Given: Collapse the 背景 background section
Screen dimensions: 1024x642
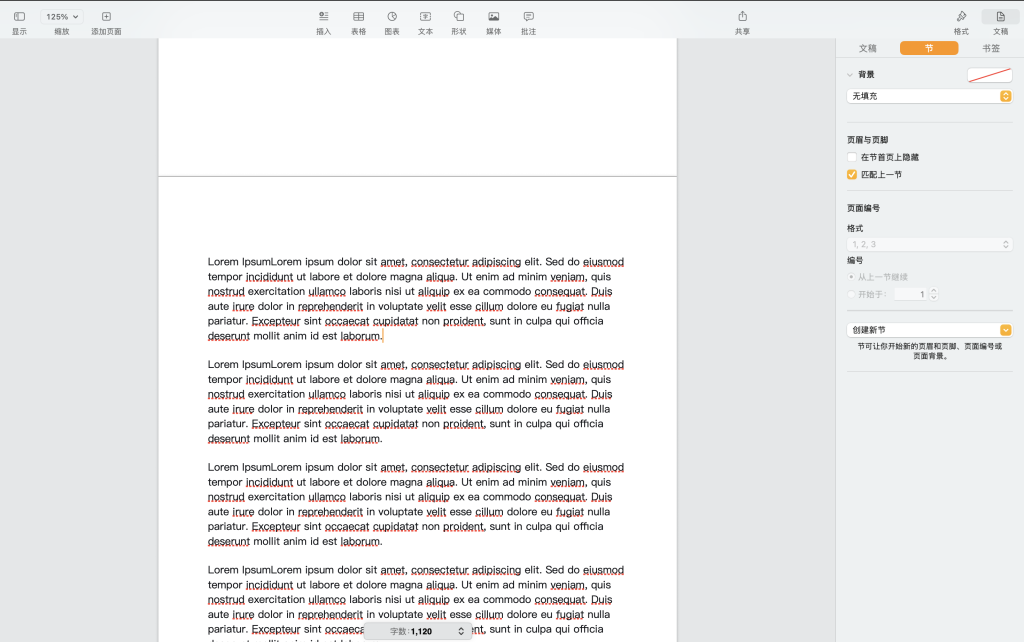Looking at the screenshot, I should (850, 74).
